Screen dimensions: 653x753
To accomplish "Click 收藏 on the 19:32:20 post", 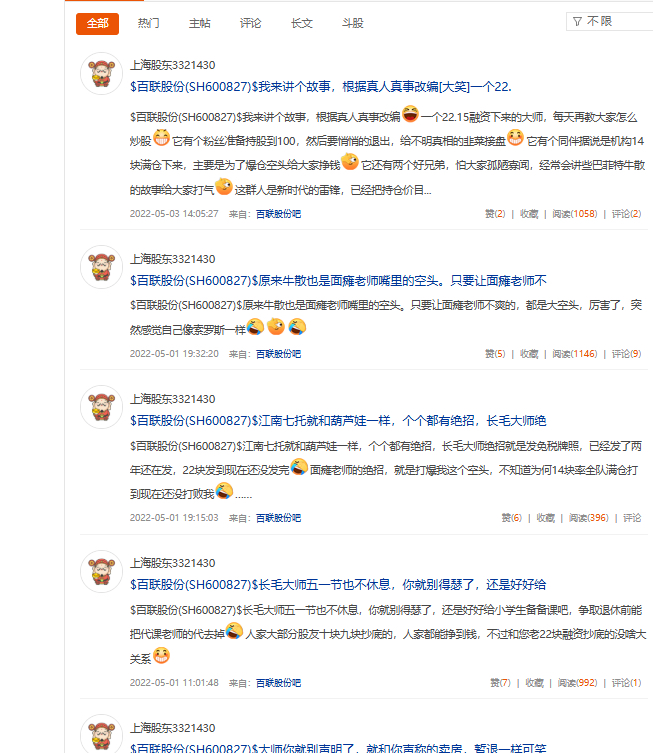I will [x=529, y=354].
